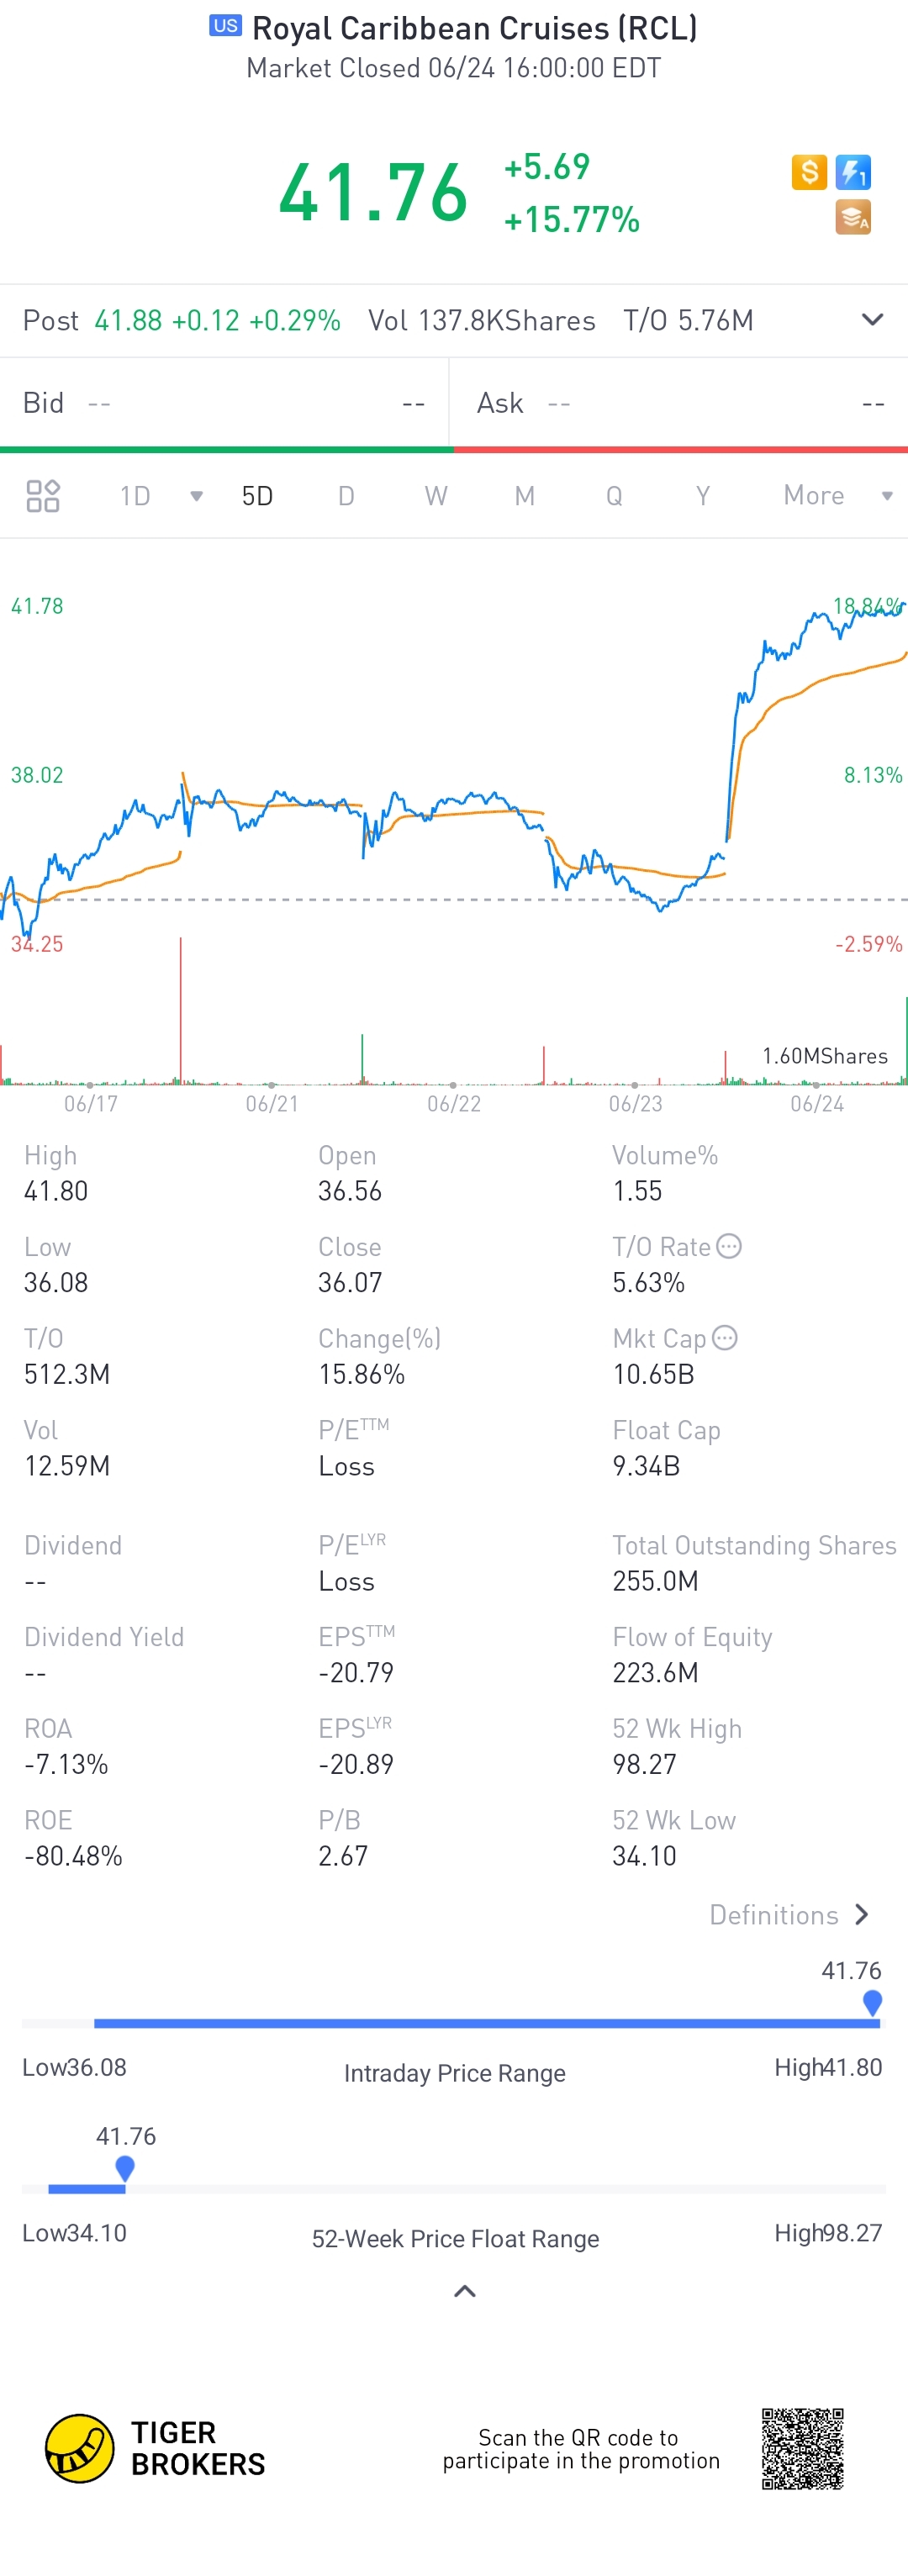Tap the Intraday Price Range slider marker

872,2003
